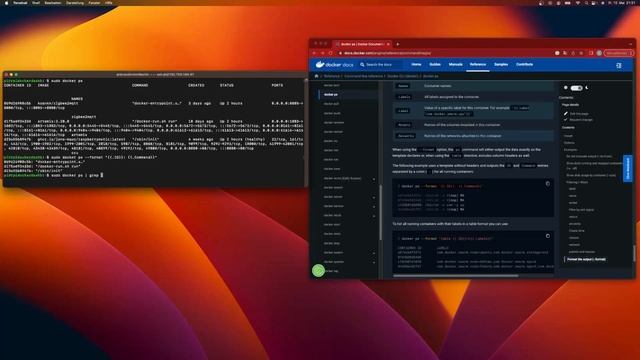The width and height of the screenshot is (640, 360).
Task: Expand the docker swarm sidebar item
Action: point(374,253)
